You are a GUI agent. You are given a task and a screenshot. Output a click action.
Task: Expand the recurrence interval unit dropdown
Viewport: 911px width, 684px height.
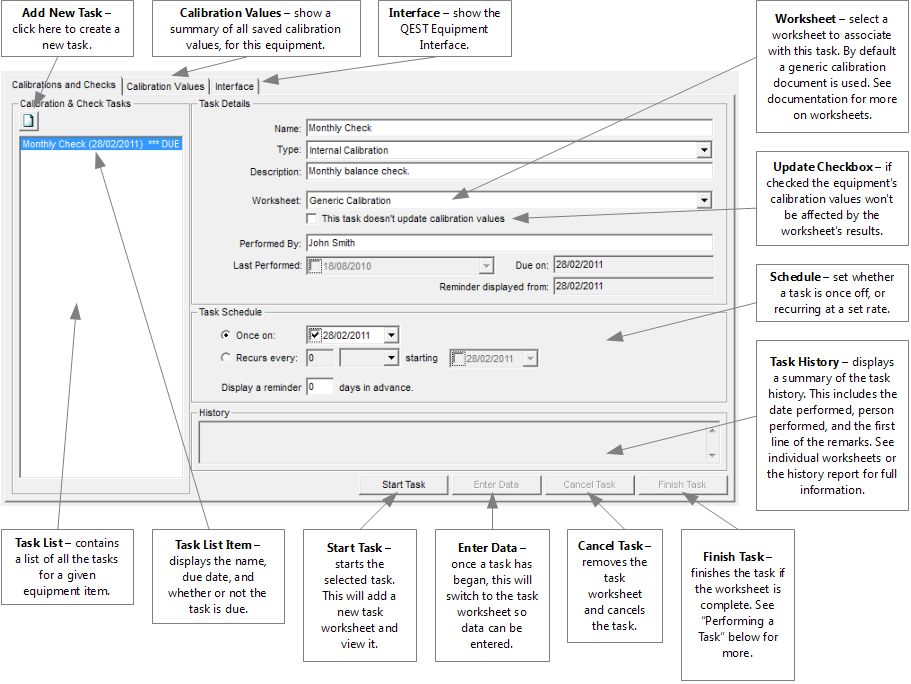390,358
